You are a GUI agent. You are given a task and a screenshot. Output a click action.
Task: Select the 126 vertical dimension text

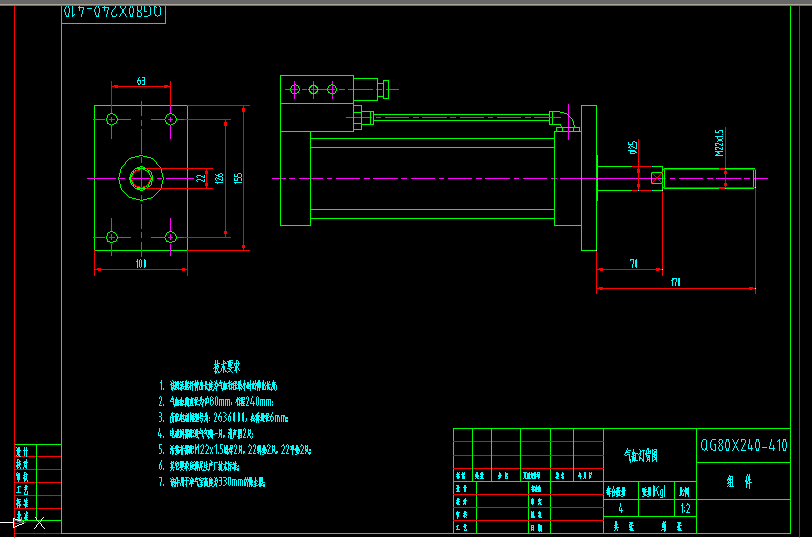(x=220, y=177)
